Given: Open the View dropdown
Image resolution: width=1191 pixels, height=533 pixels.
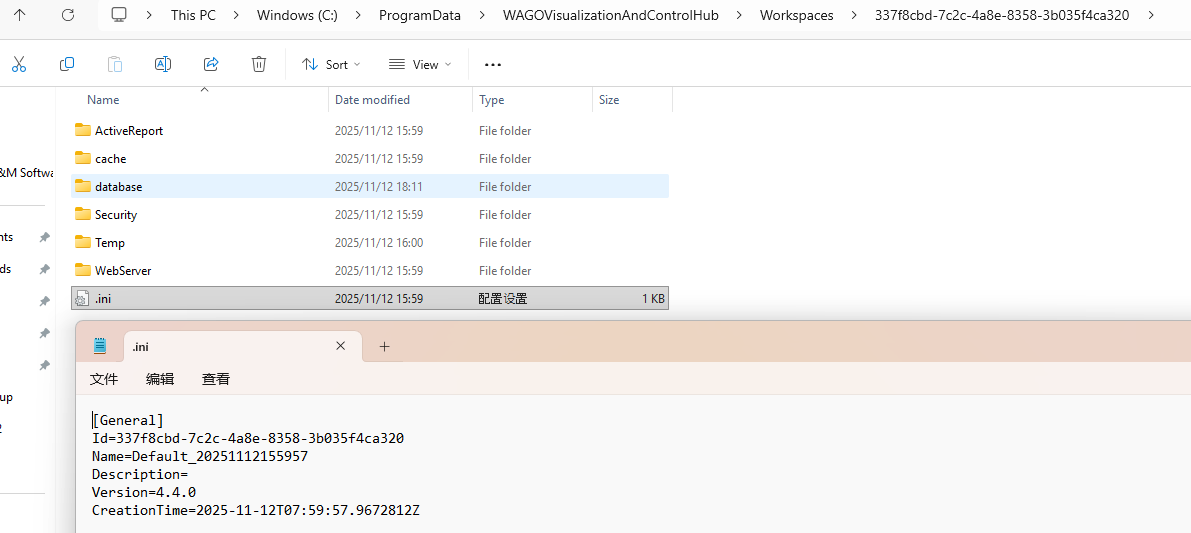Looking at the screenshot, I should [x=420, y=64].
